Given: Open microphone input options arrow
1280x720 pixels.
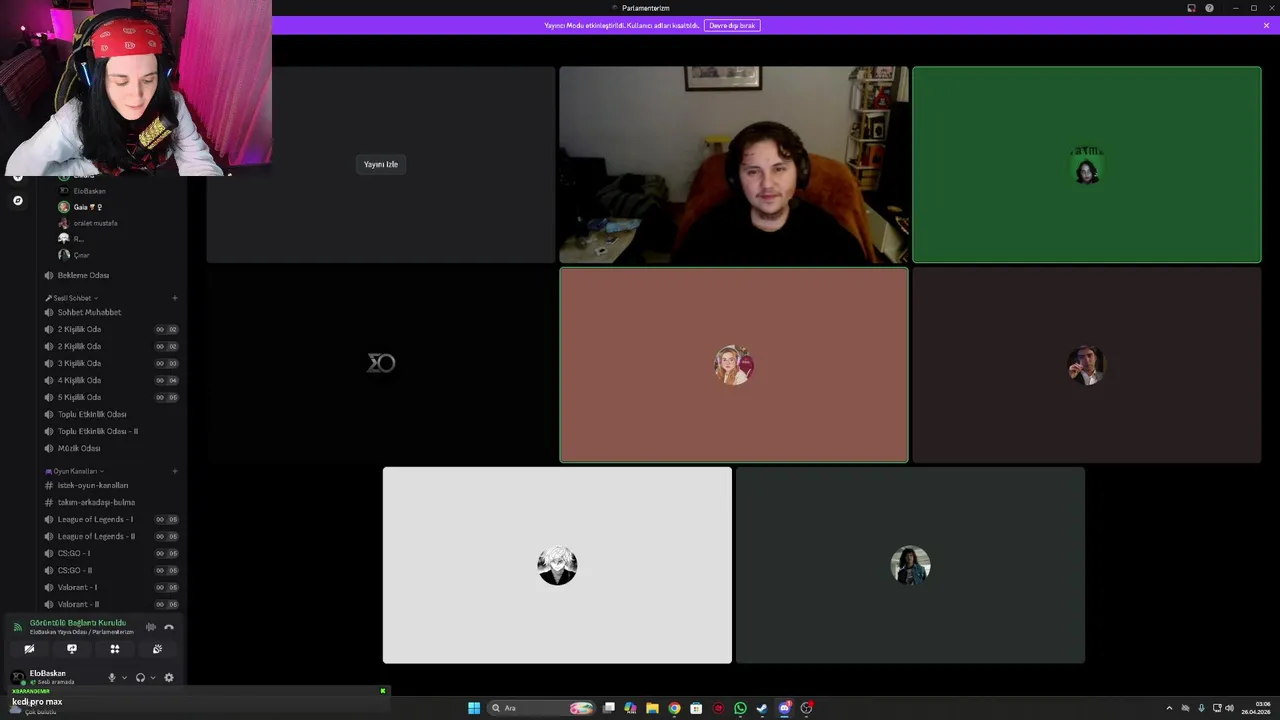Looking at the screenshot, I should pyautogui.click(x=124, y=677).
